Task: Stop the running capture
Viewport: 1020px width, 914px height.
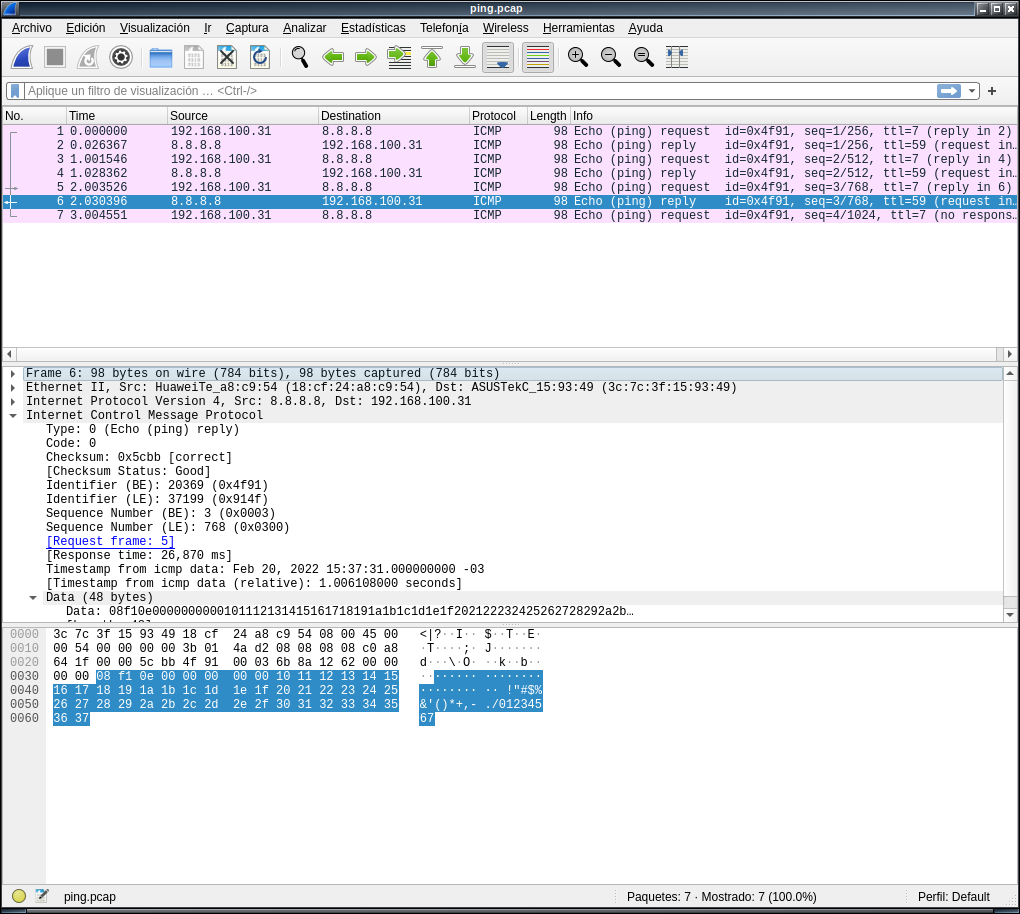Action: (55, 57)
